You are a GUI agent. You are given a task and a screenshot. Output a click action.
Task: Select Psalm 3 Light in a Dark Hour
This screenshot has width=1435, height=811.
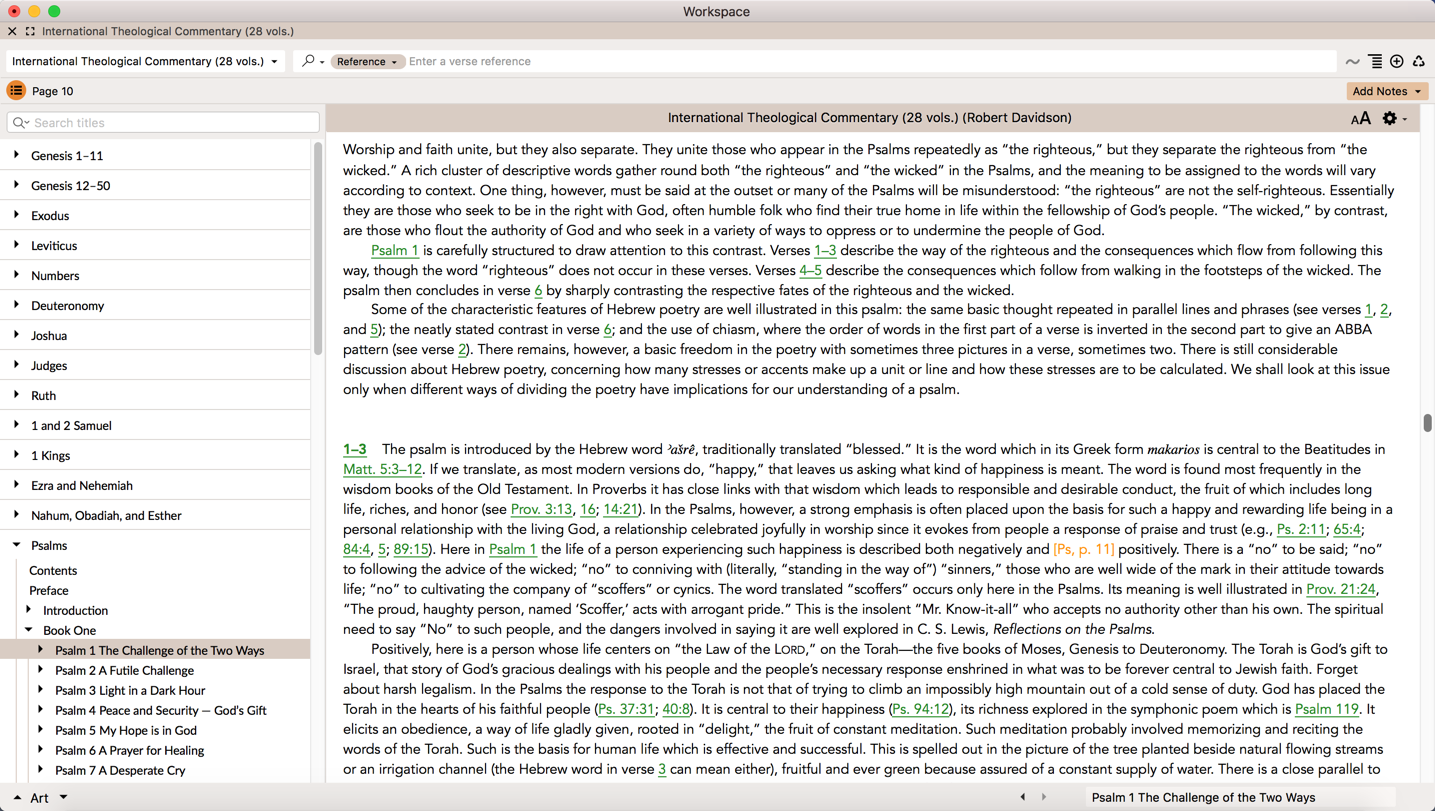coord(130,691)
